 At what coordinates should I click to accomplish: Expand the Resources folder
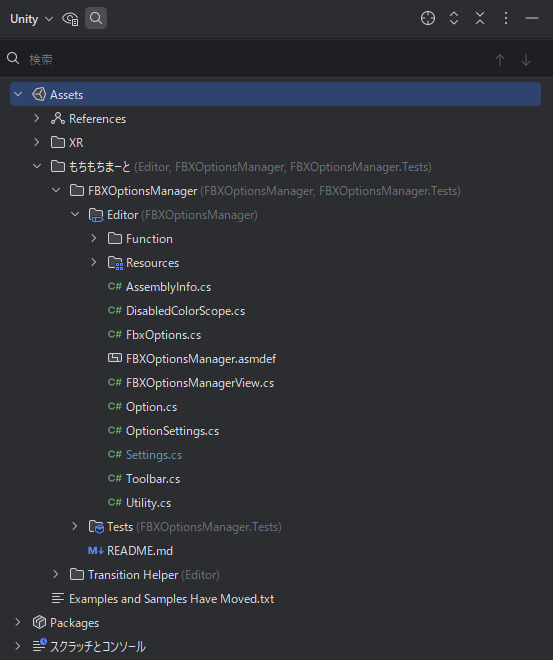point(94,262)
